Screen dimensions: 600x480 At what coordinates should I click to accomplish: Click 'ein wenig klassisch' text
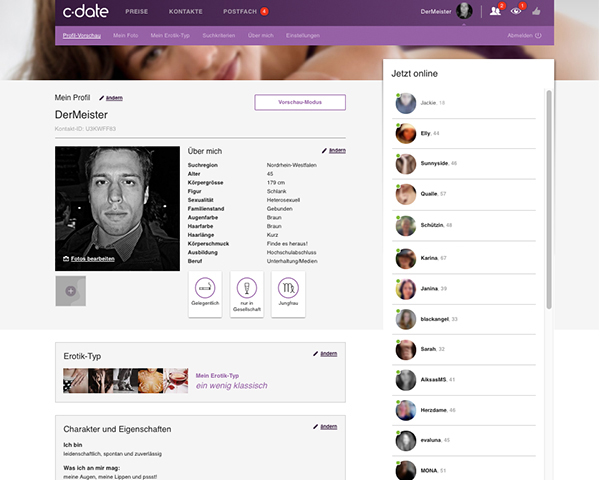[x=232, y=385]
